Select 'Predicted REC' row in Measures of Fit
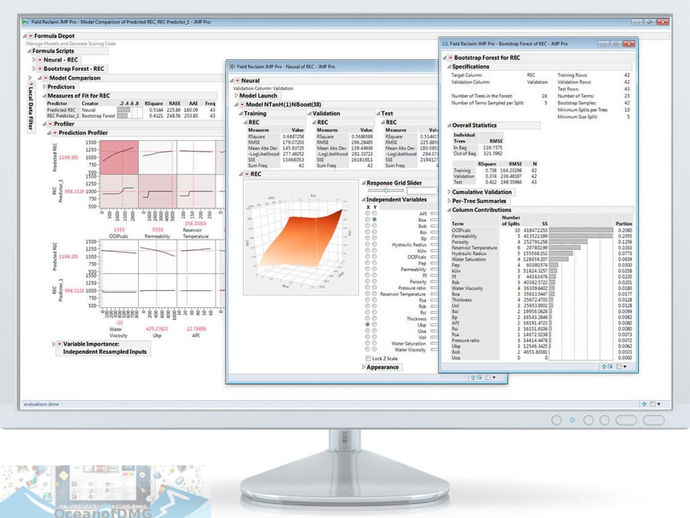The height and width of the screenshot is (518, 690). point(131,110)
